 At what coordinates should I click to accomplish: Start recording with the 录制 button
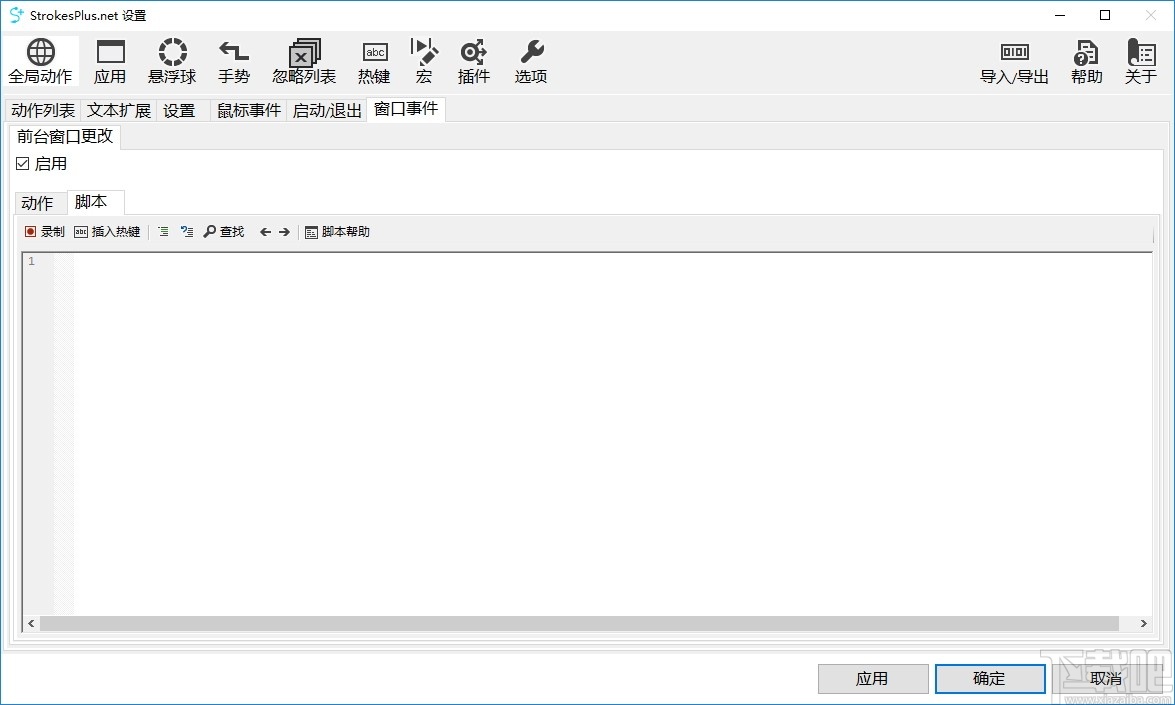tap(43, 231)
